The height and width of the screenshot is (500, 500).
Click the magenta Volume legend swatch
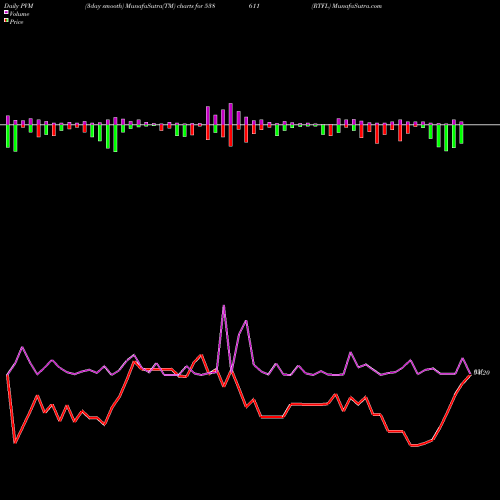click(6, 13)
